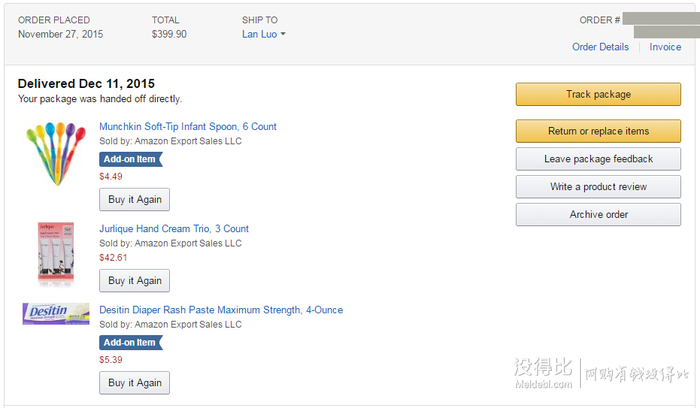700x408 pixels.
Task: Click Leave package feedback button
Action: (598, 159)
